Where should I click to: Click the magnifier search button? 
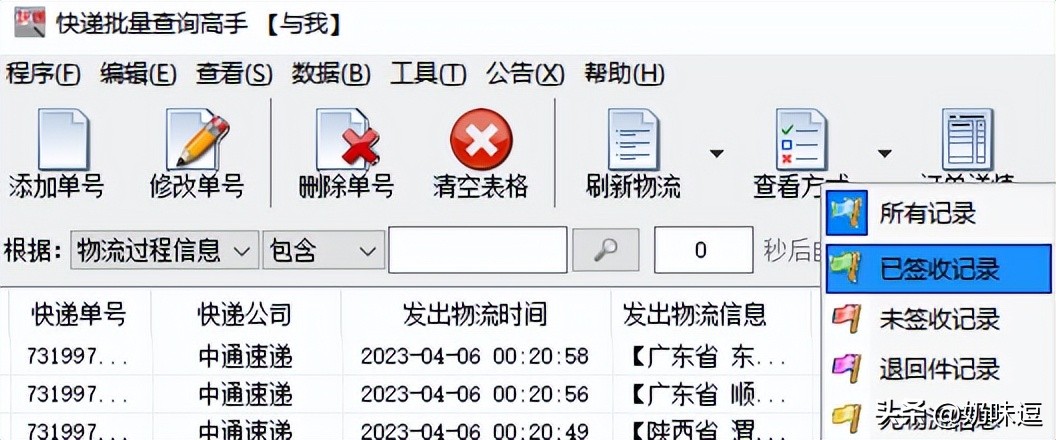pos(605,251)
